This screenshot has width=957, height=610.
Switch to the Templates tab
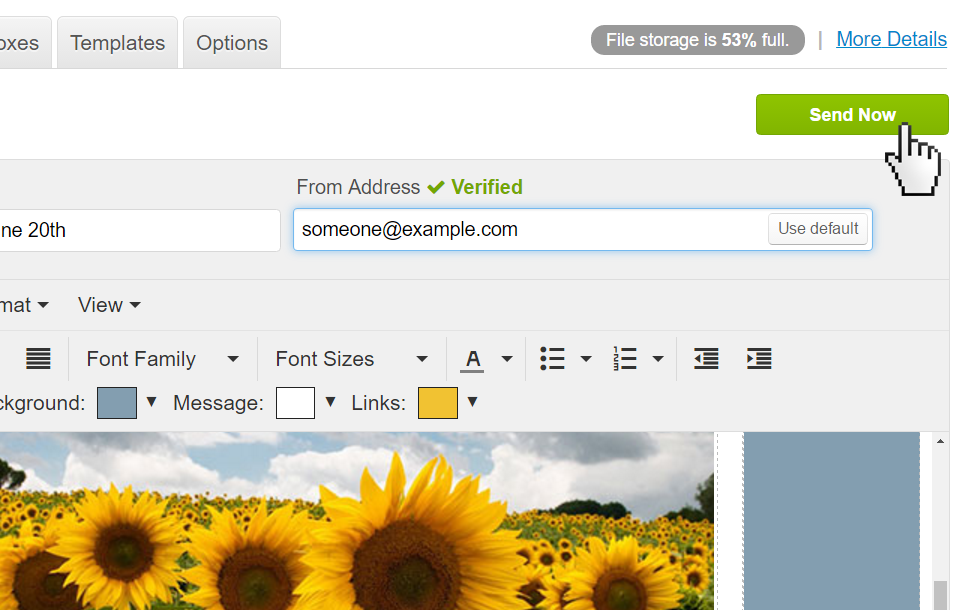pyautogui.click(x=117, y=43)
